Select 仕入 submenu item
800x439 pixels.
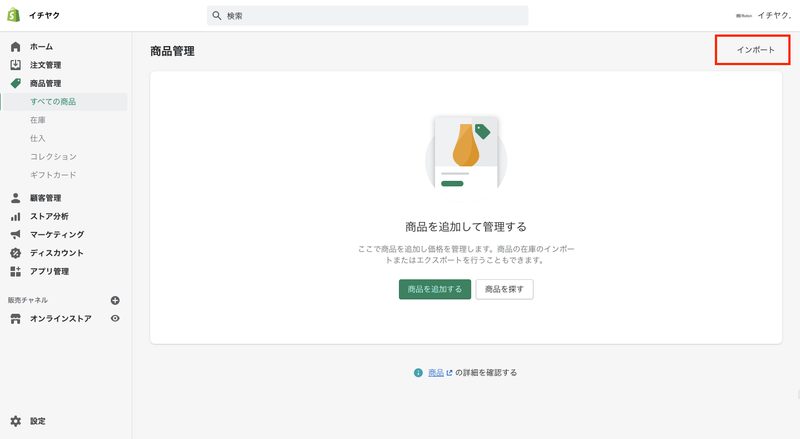coord(38,138)
